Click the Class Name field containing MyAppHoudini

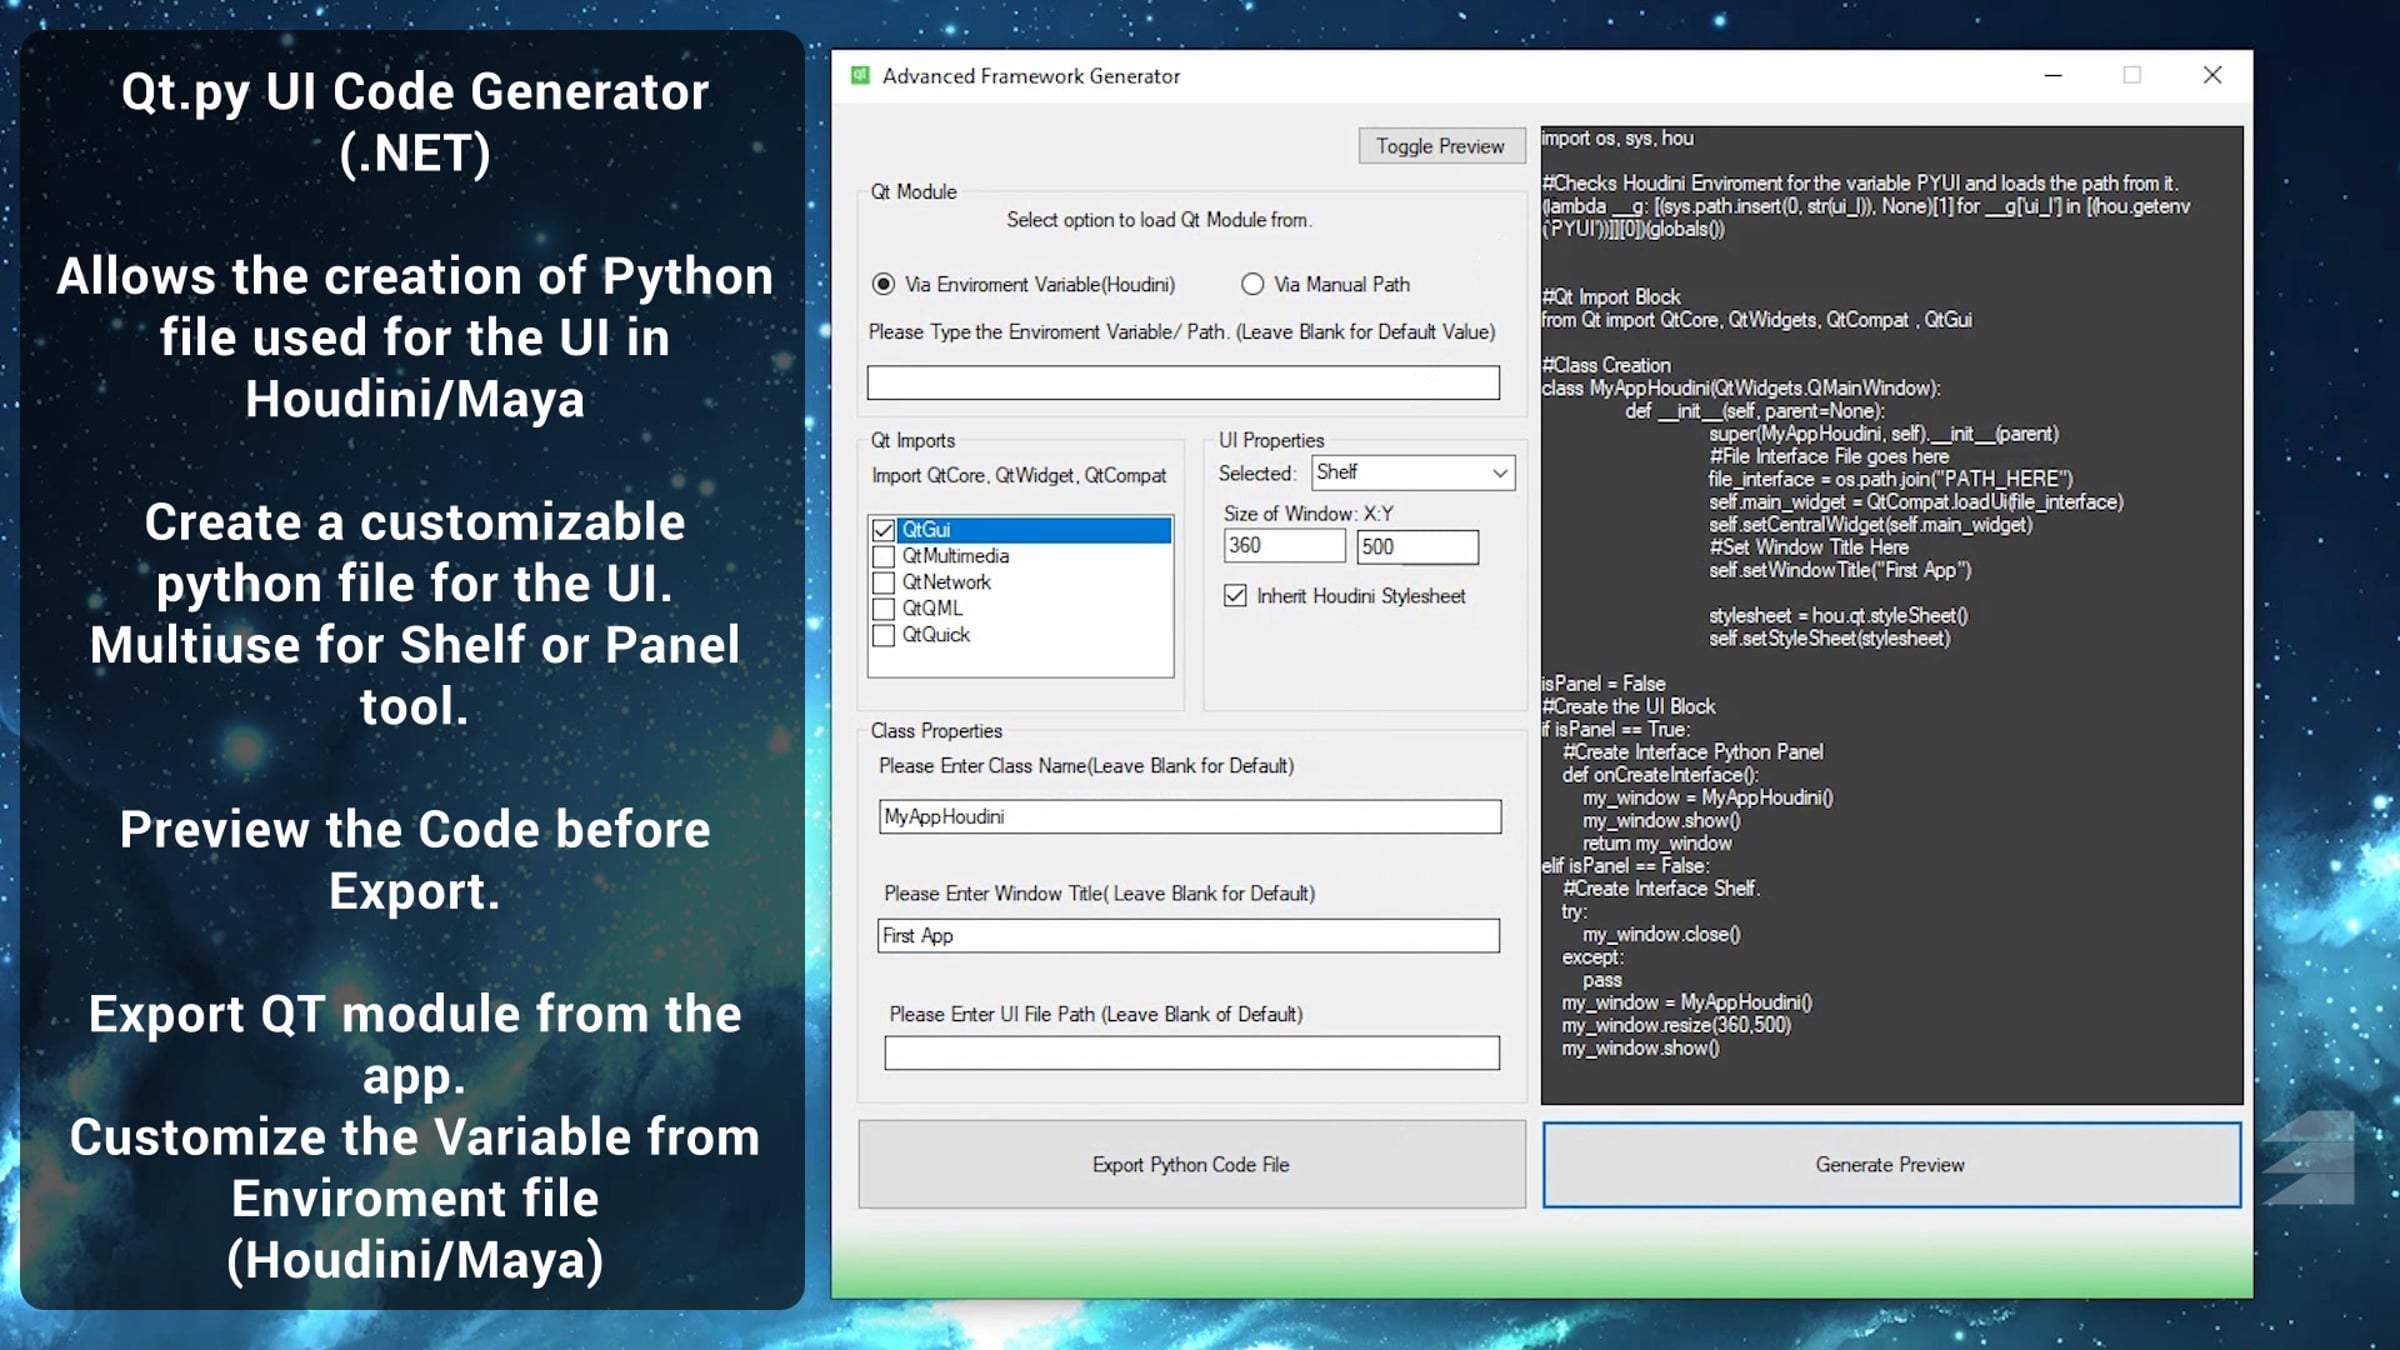point(1190,817)
